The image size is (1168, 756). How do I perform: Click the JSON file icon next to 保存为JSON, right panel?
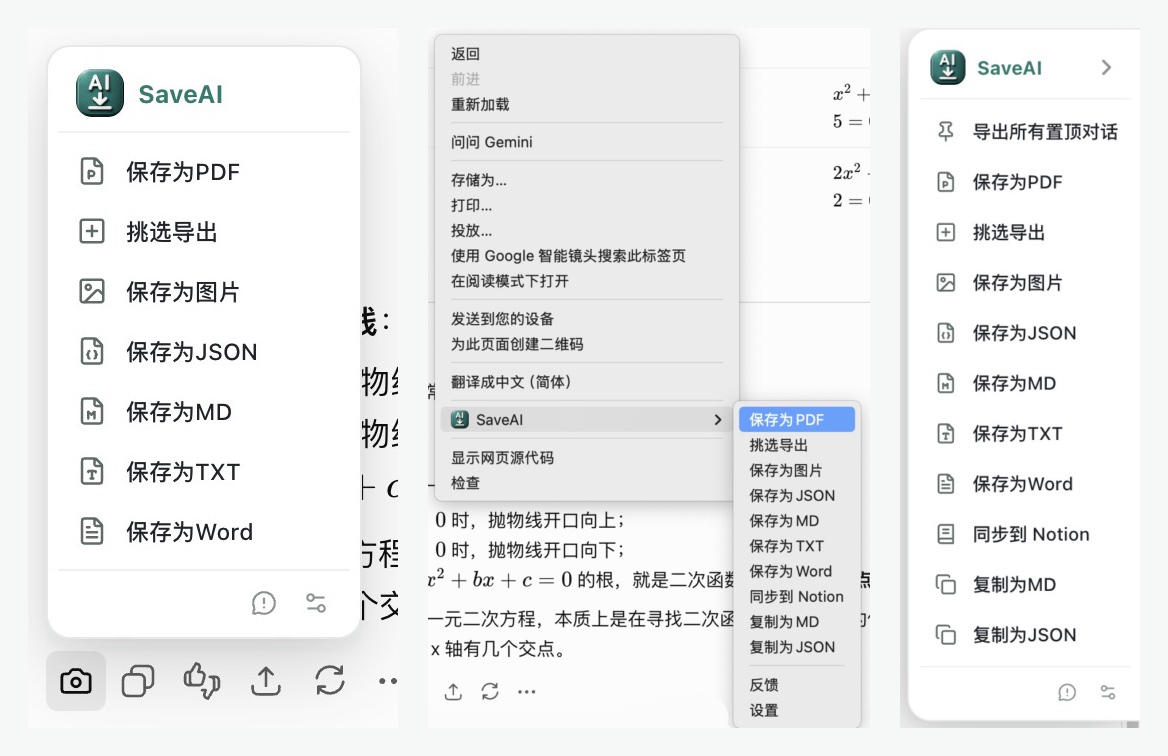[x=945, y=333]
